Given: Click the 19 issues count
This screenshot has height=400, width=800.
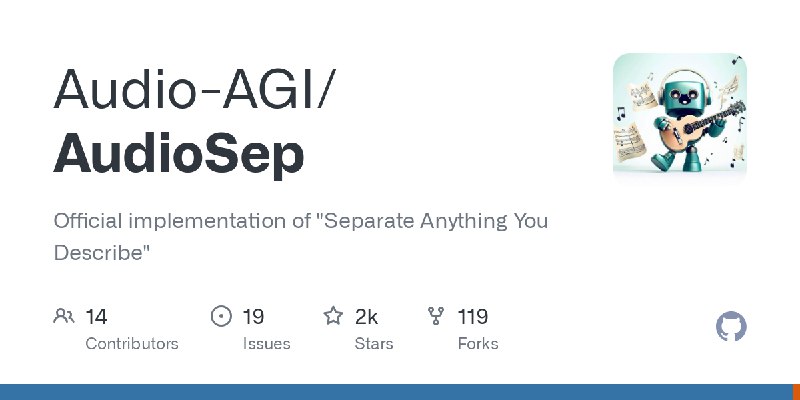Looking at the screenshot, I should pos(253,317).
